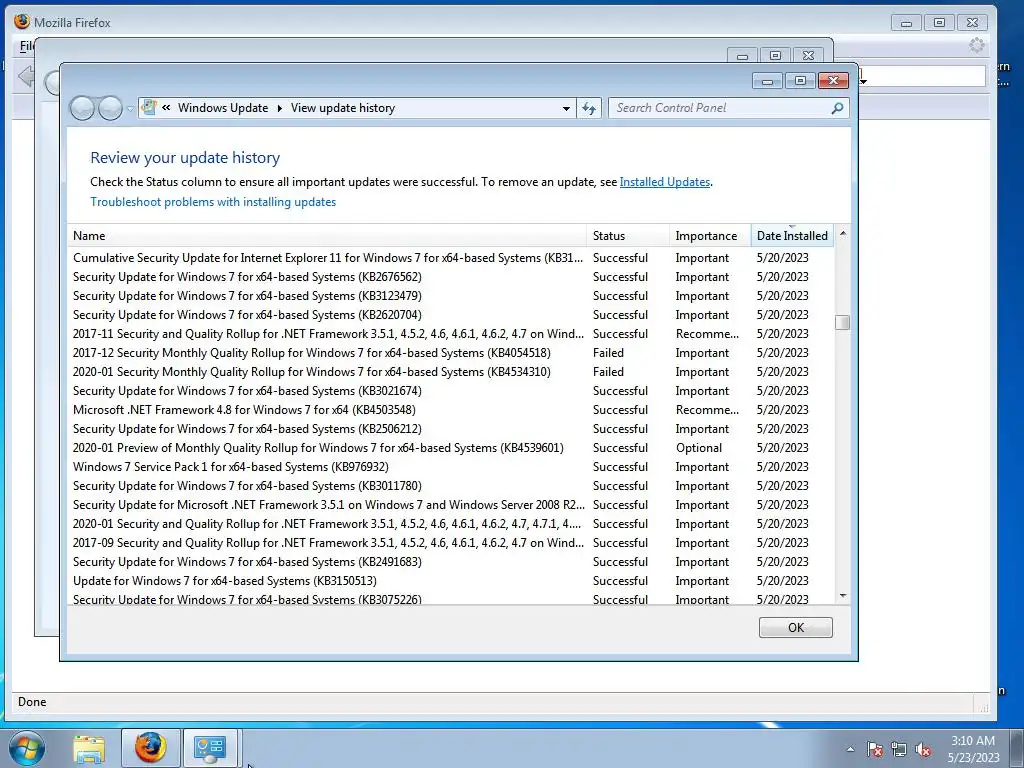Sort by the Name column header
1024x768 pixels.
pyautogui.click(x=327, y=236)
